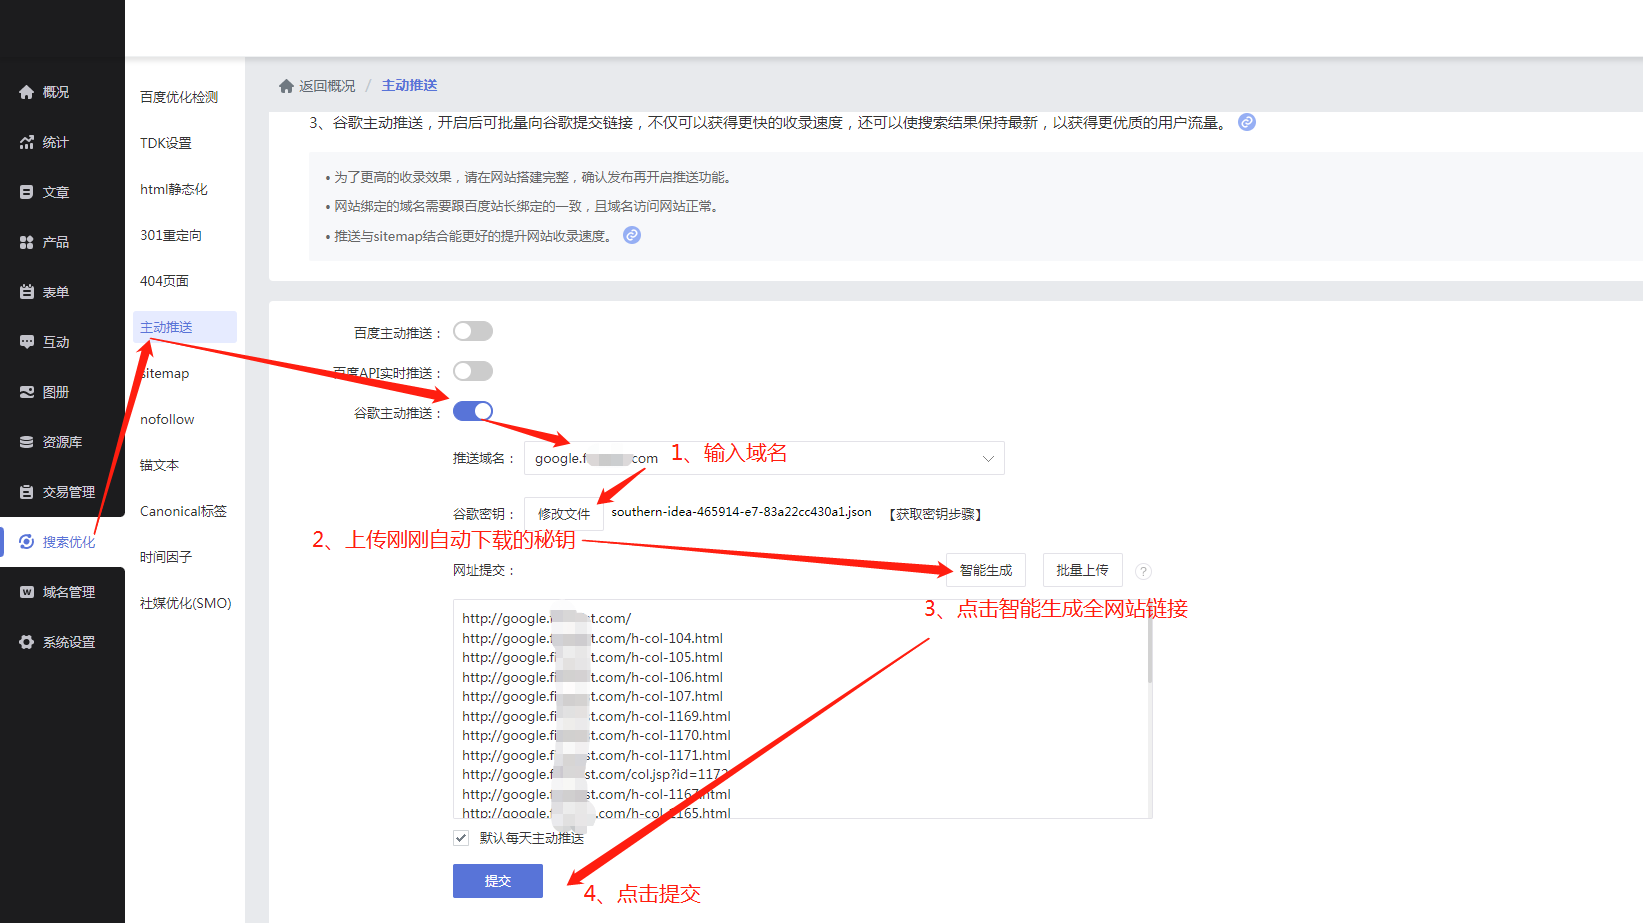
Task: Click the 返回概况 breadcrumb link
Action: (x=327, y=86)
